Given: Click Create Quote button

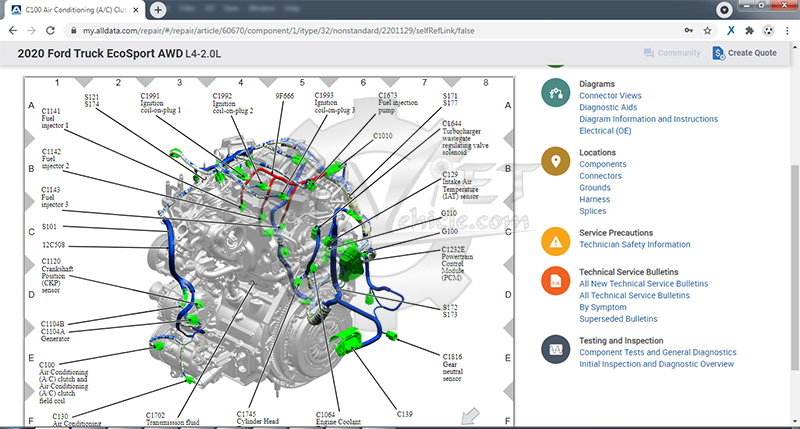Looking at the screenshot, I should pos(744,53).
